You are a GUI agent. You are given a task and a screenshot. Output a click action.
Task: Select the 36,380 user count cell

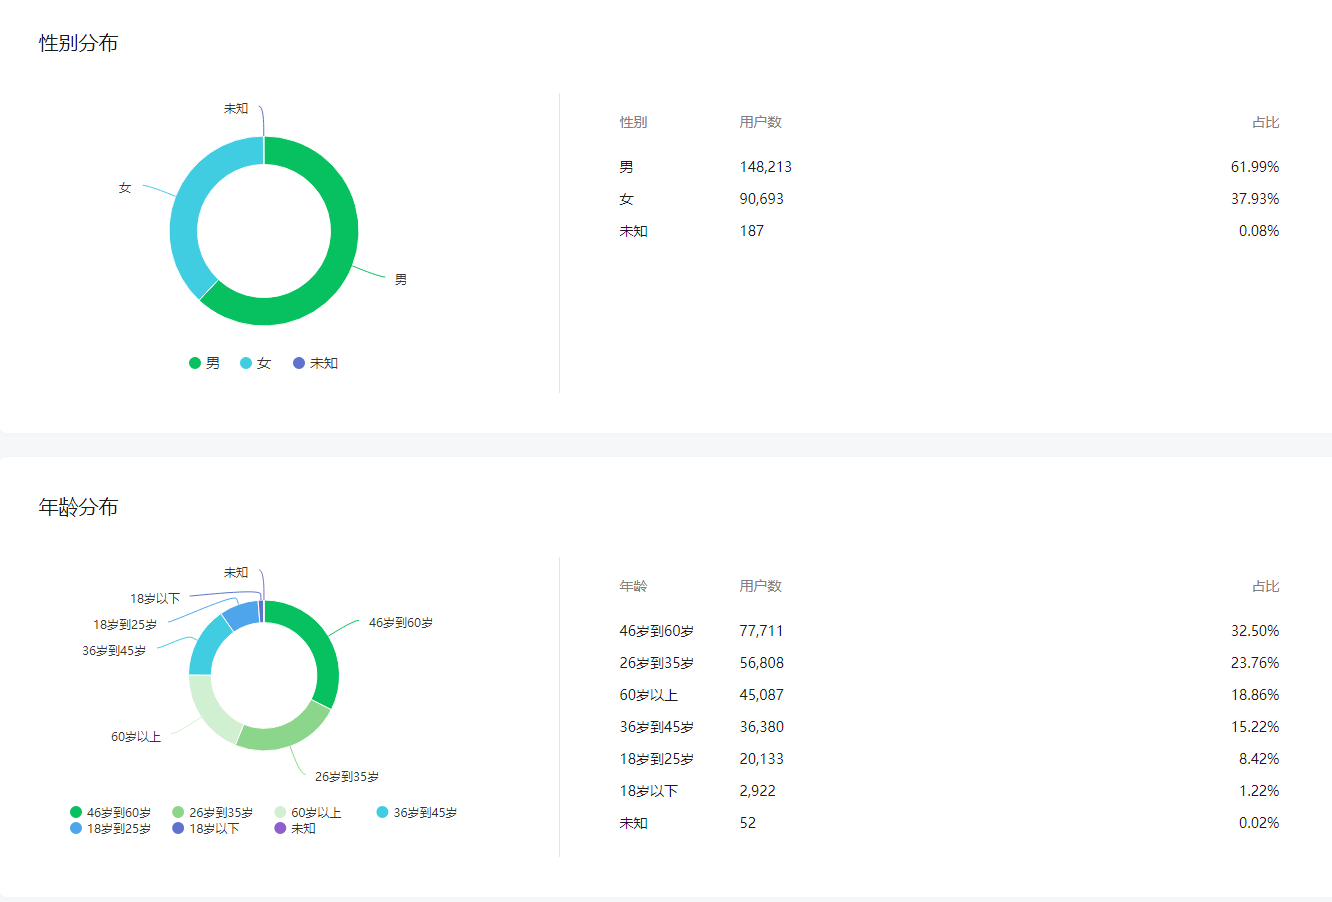tap(762, 727)
